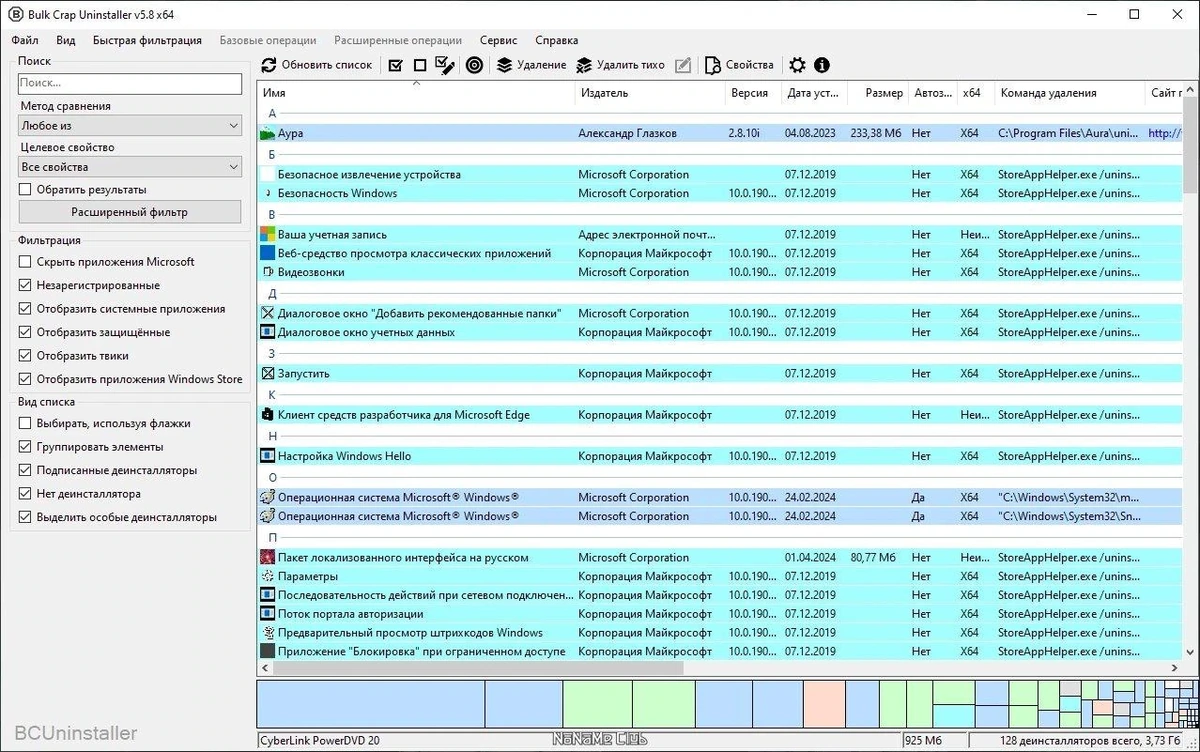Click the Поток портала авторизации row icon
This screenshot has width=1200, height=752.
click(267, 614)
